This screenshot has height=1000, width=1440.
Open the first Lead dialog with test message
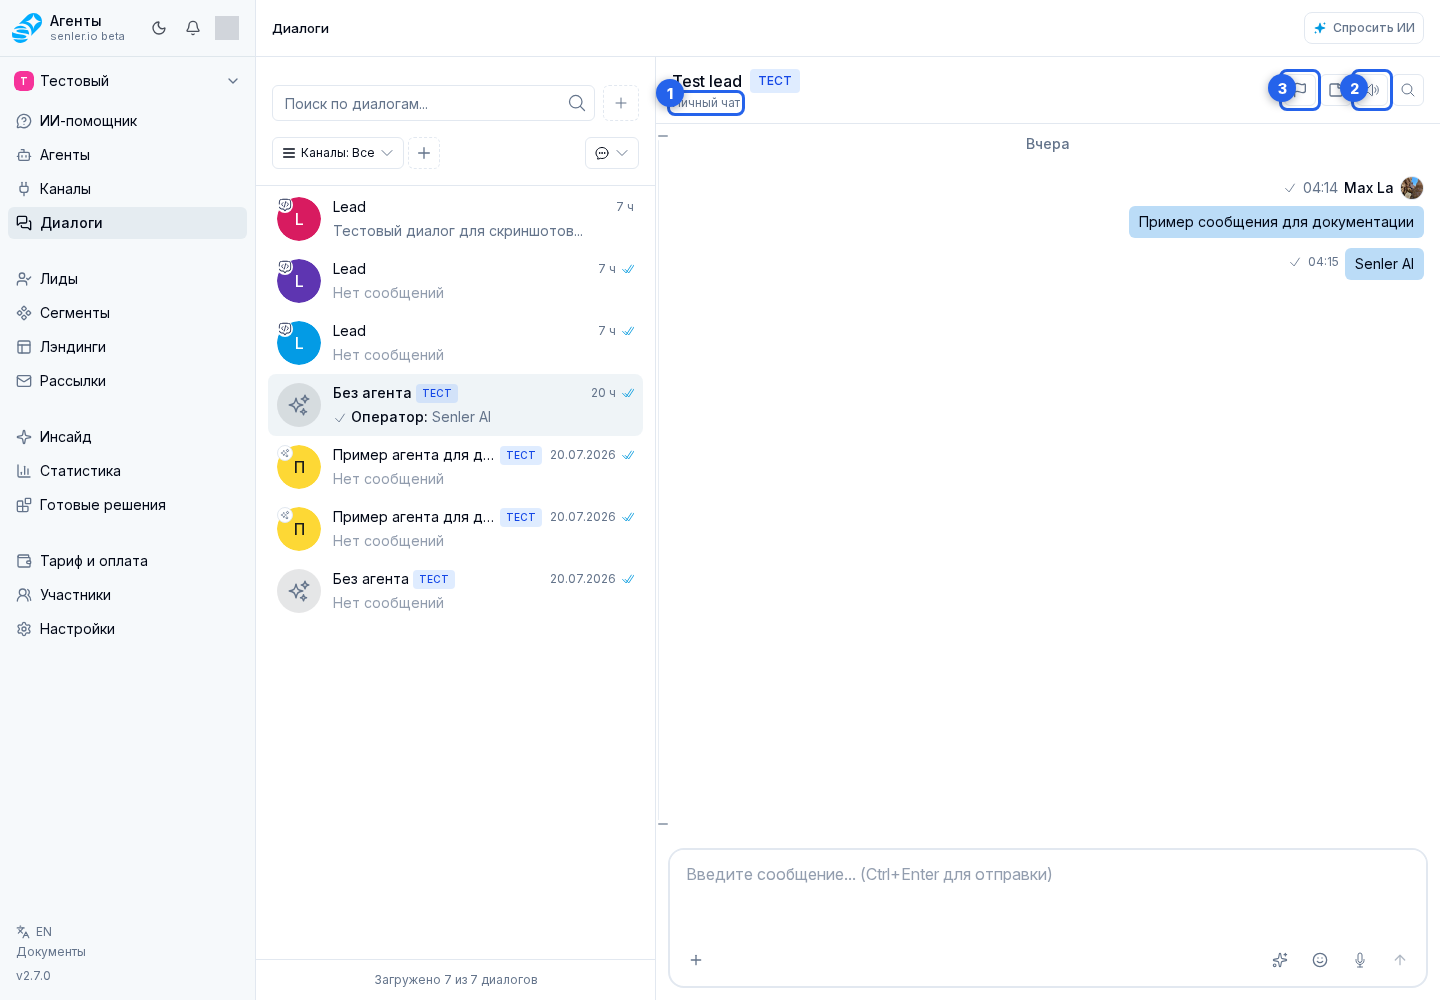tap(455, 219)
